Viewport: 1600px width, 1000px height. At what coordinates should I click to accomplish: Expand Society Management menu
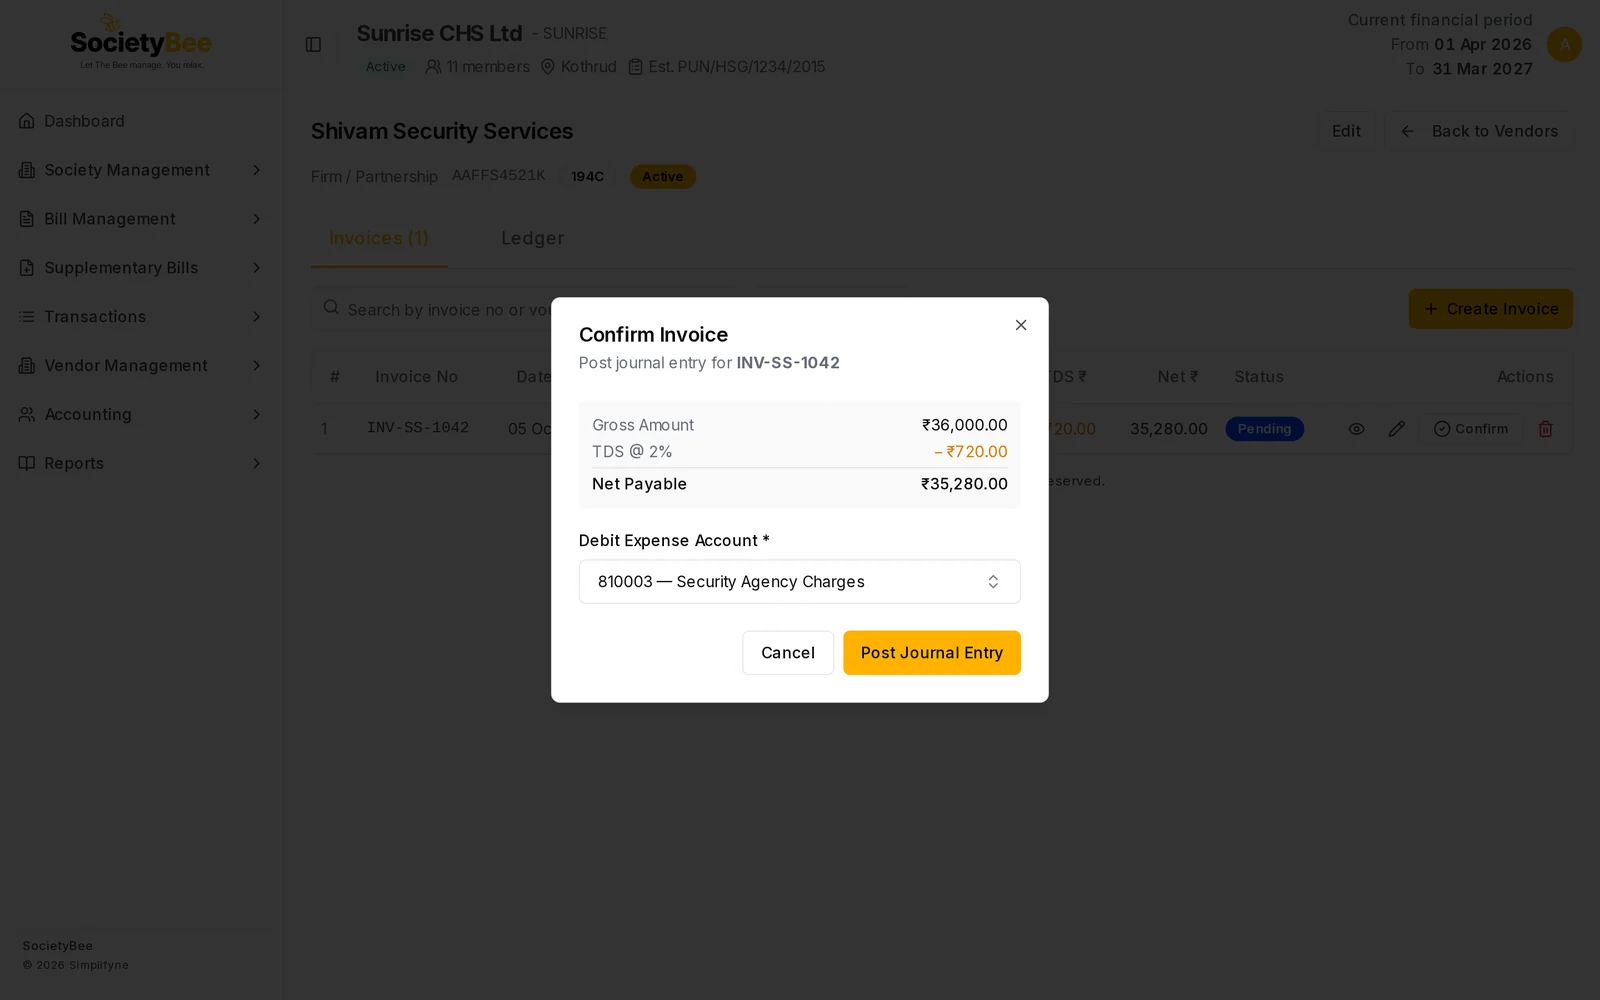140,170
